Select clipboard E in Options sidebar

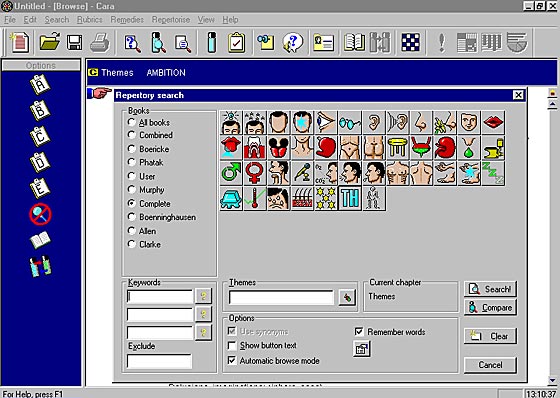pyautogui.click(x=40, y=188)
